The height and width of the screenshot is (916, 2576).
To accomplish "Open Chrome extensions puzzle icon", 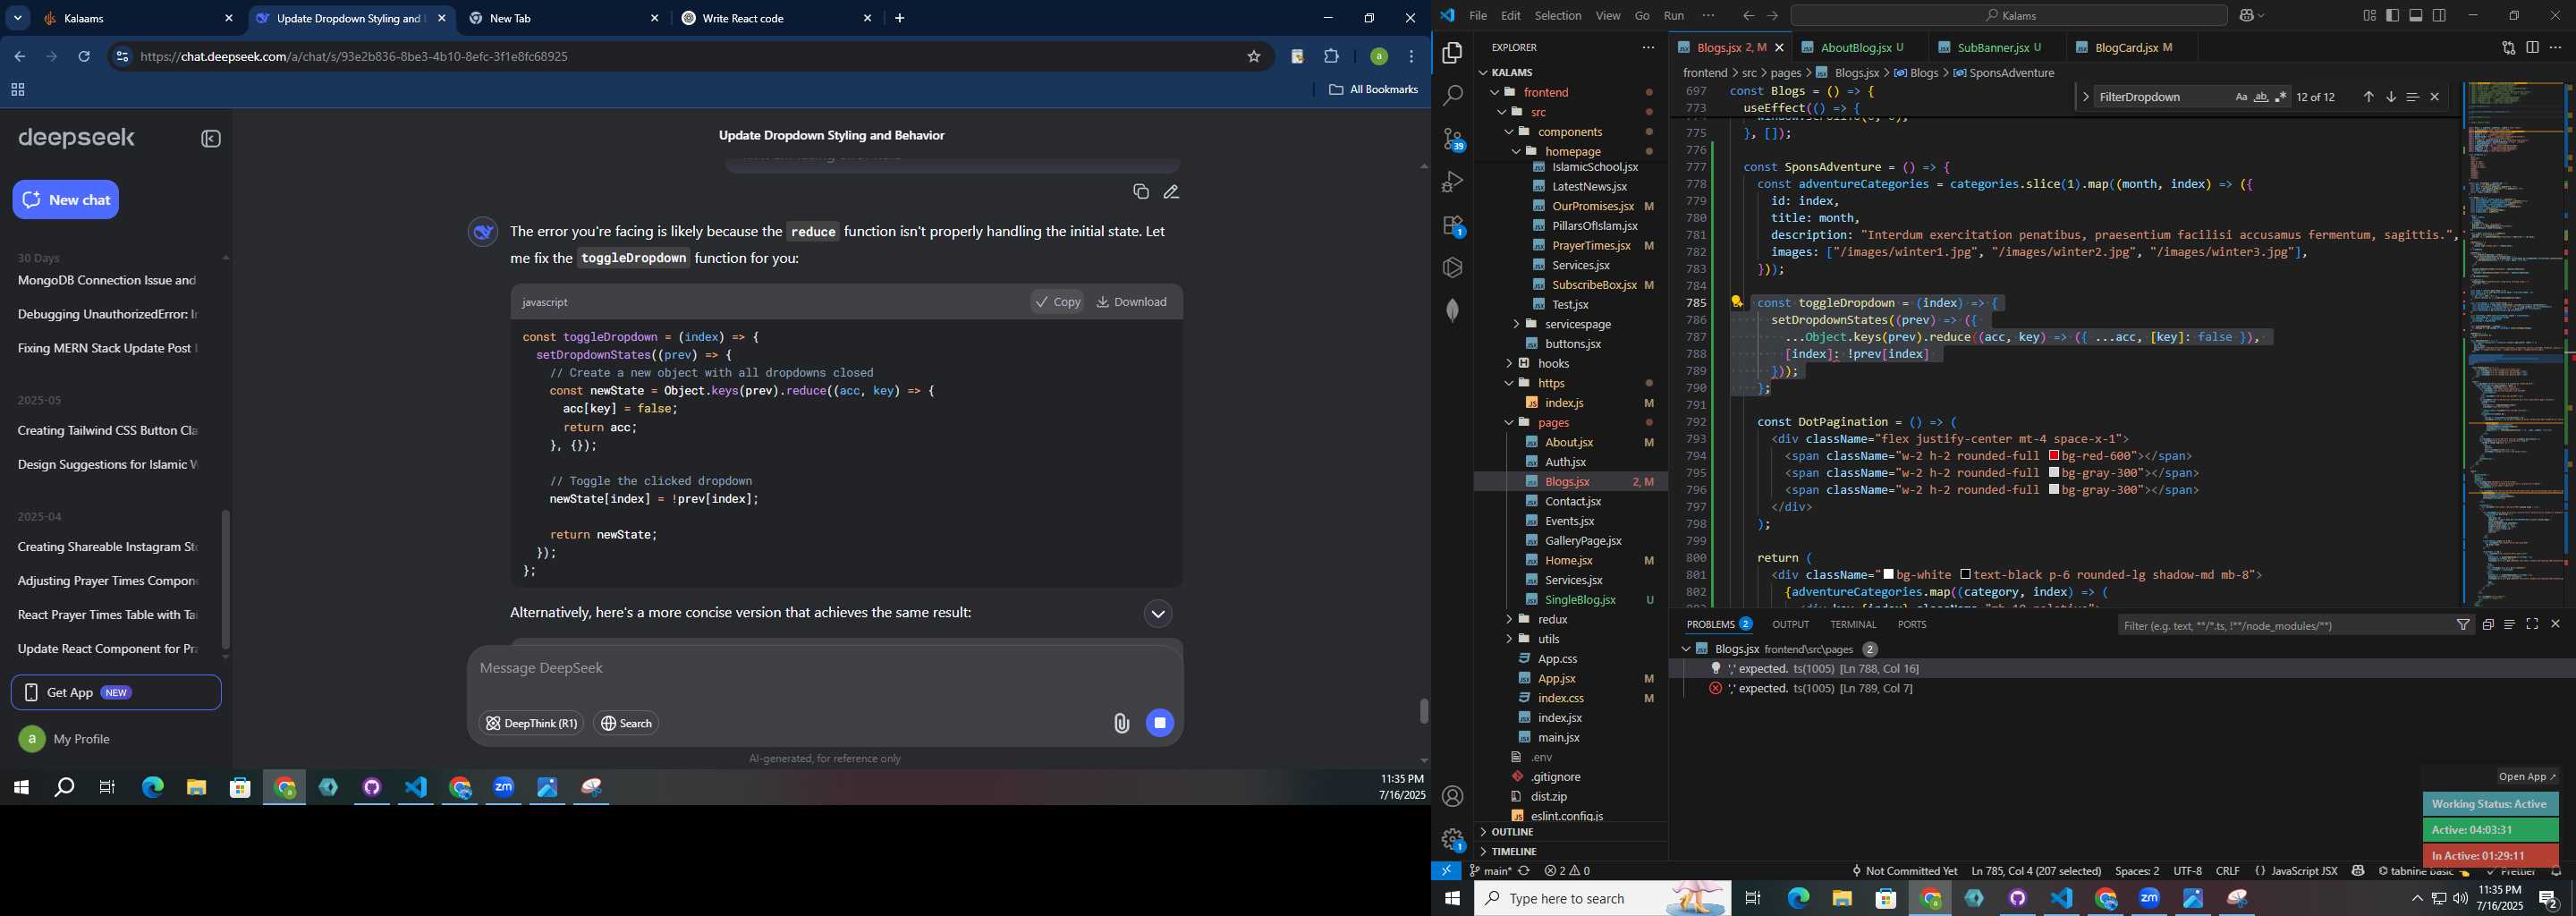I will click(1332, 57).
